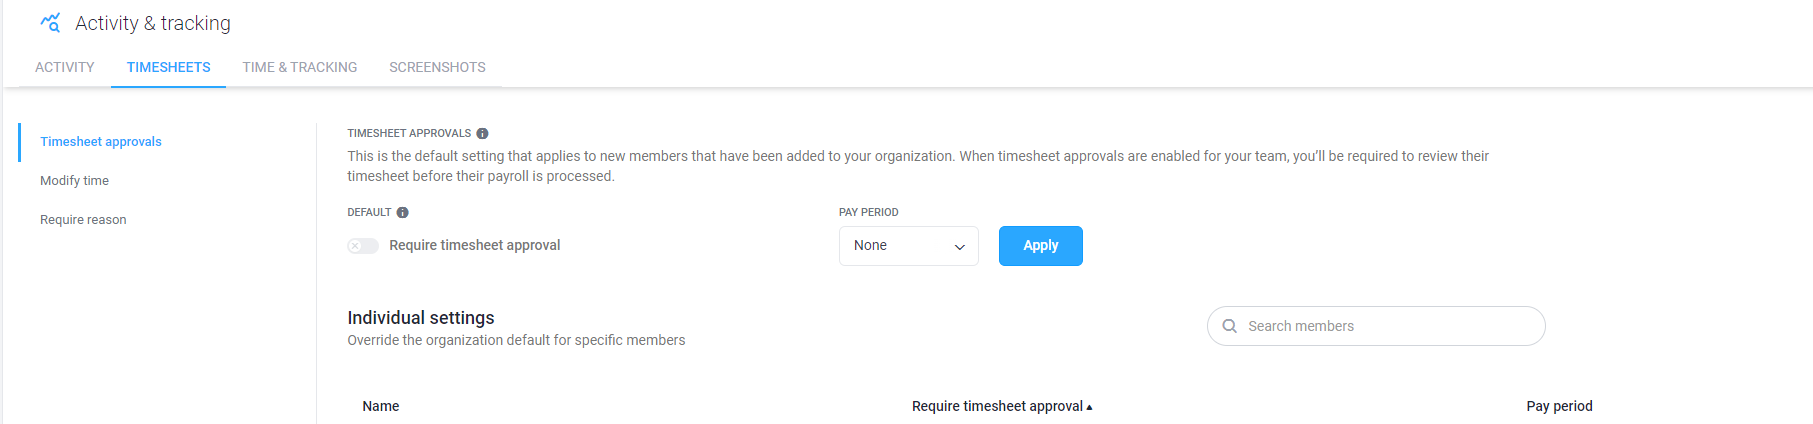Select the Timesheets tab
Image resolution: width=1813 pixels, height=424 pixels.
[x=168, y=67]
